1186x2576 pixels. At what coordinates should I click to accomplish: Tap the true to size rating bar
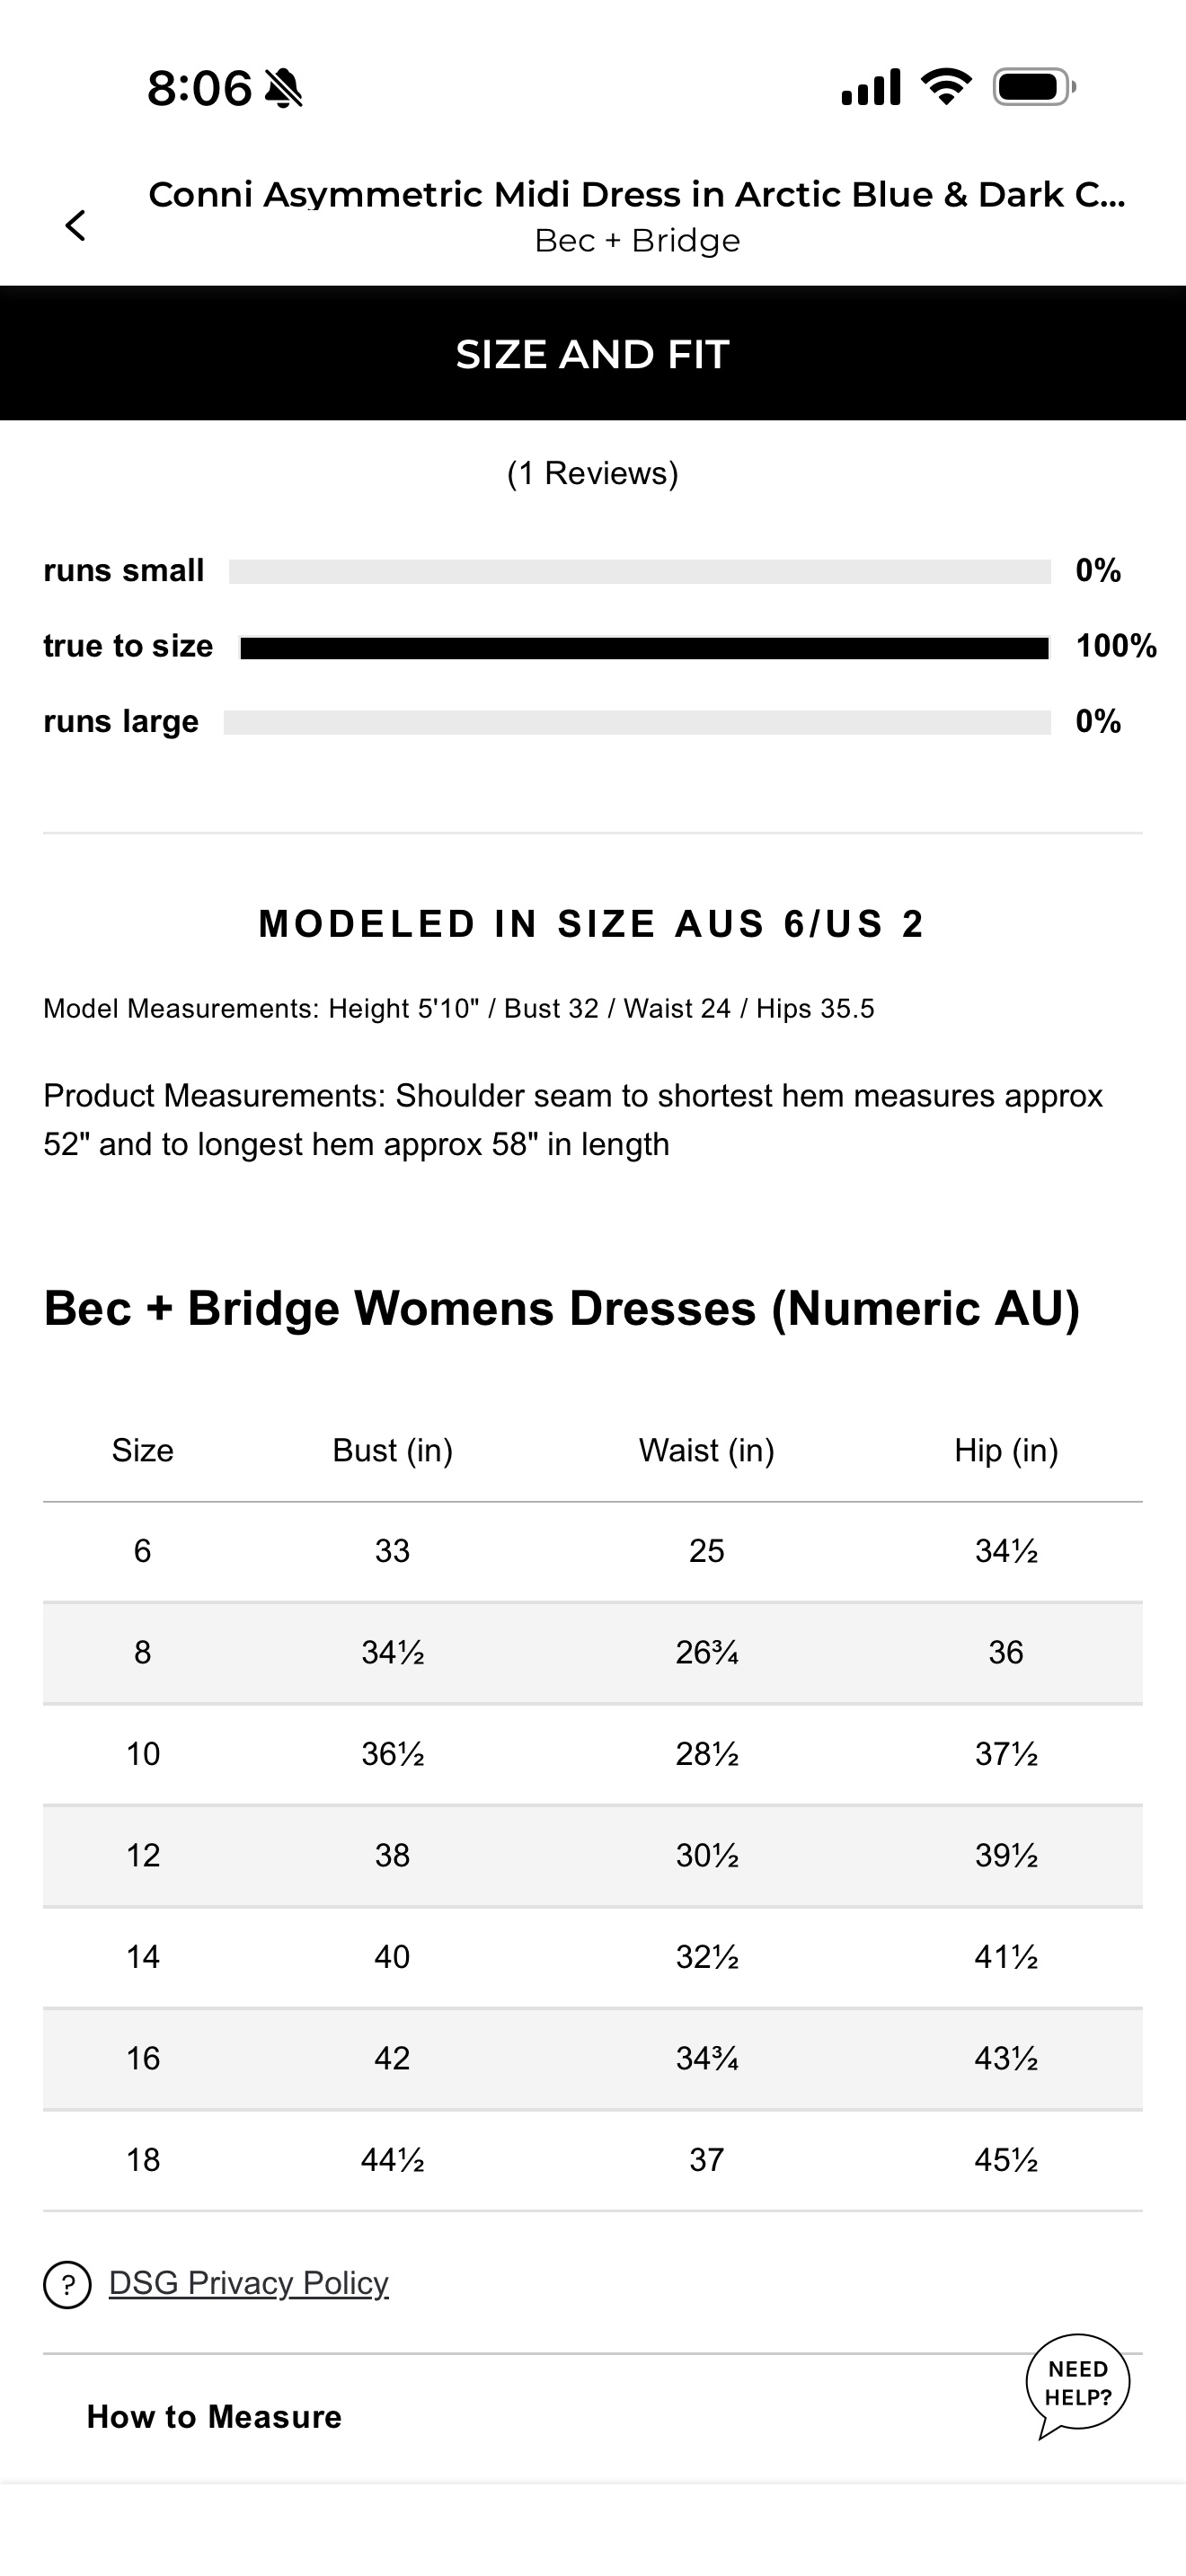[x=645, y=648]
